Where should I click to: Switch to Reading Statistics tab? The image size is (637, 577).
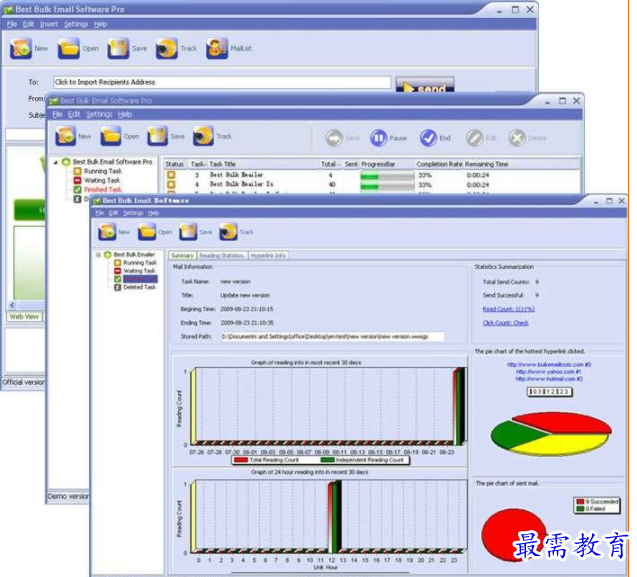click(x=222, y=256)
